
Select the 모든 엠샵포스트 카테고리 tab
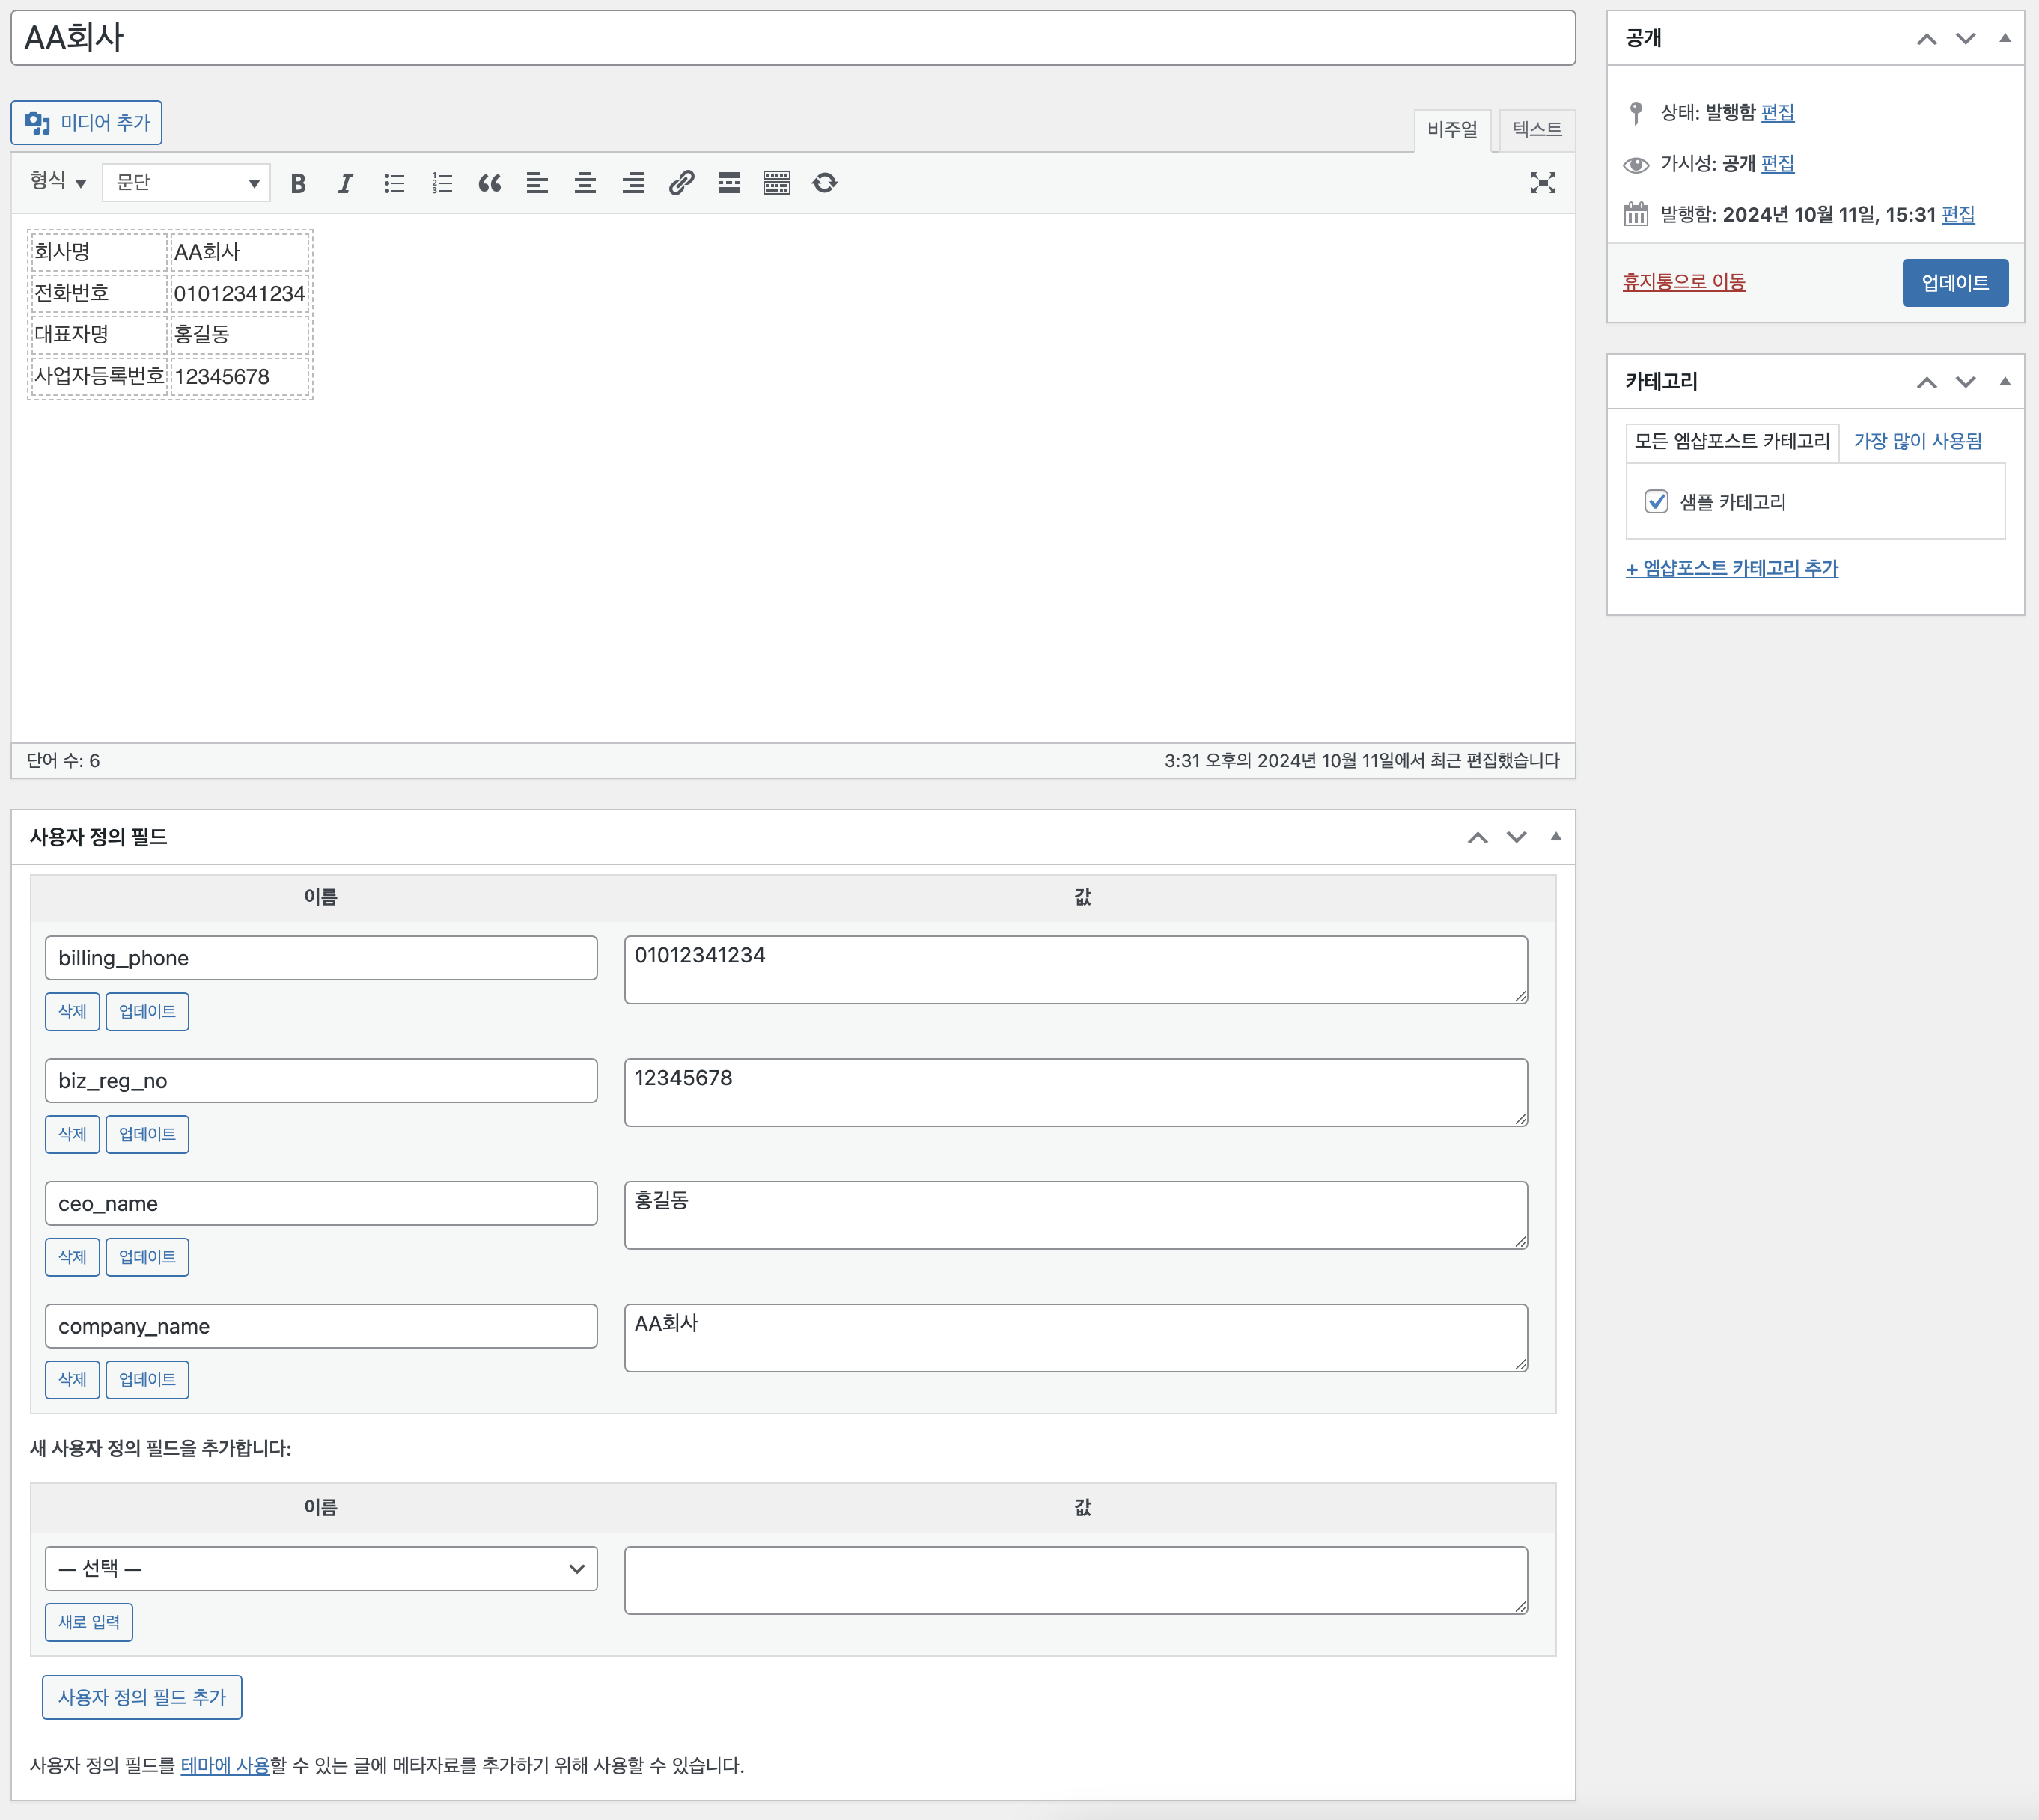click(1732, 441)
